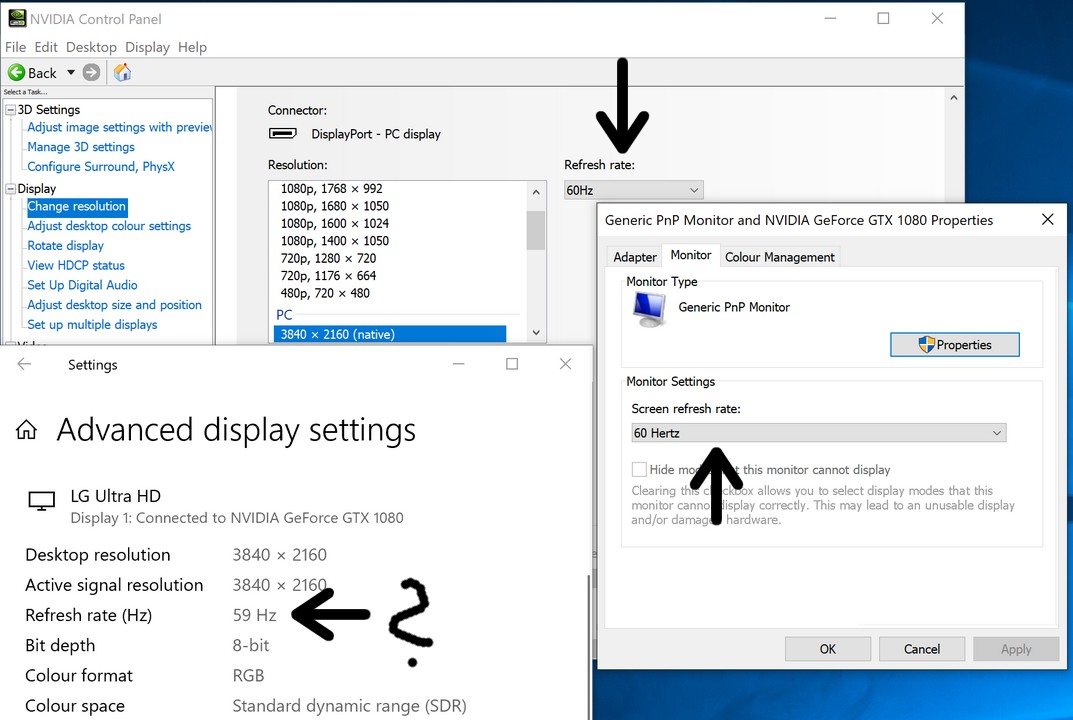Switch to the Colour Management tab

pos(779,257)
